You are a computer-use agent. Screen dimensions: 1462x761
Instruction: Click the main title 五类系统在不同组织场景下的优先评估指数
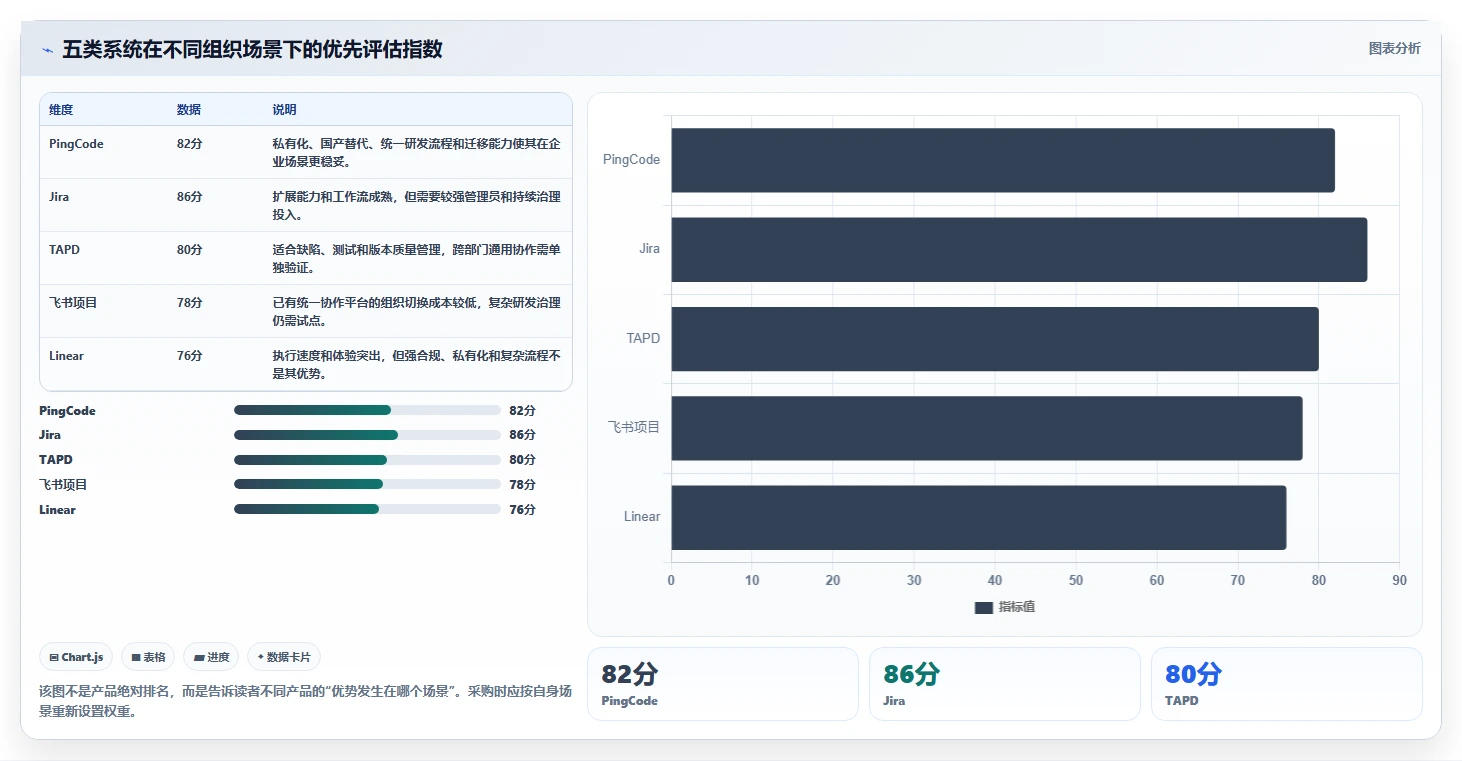pos(252,50)
